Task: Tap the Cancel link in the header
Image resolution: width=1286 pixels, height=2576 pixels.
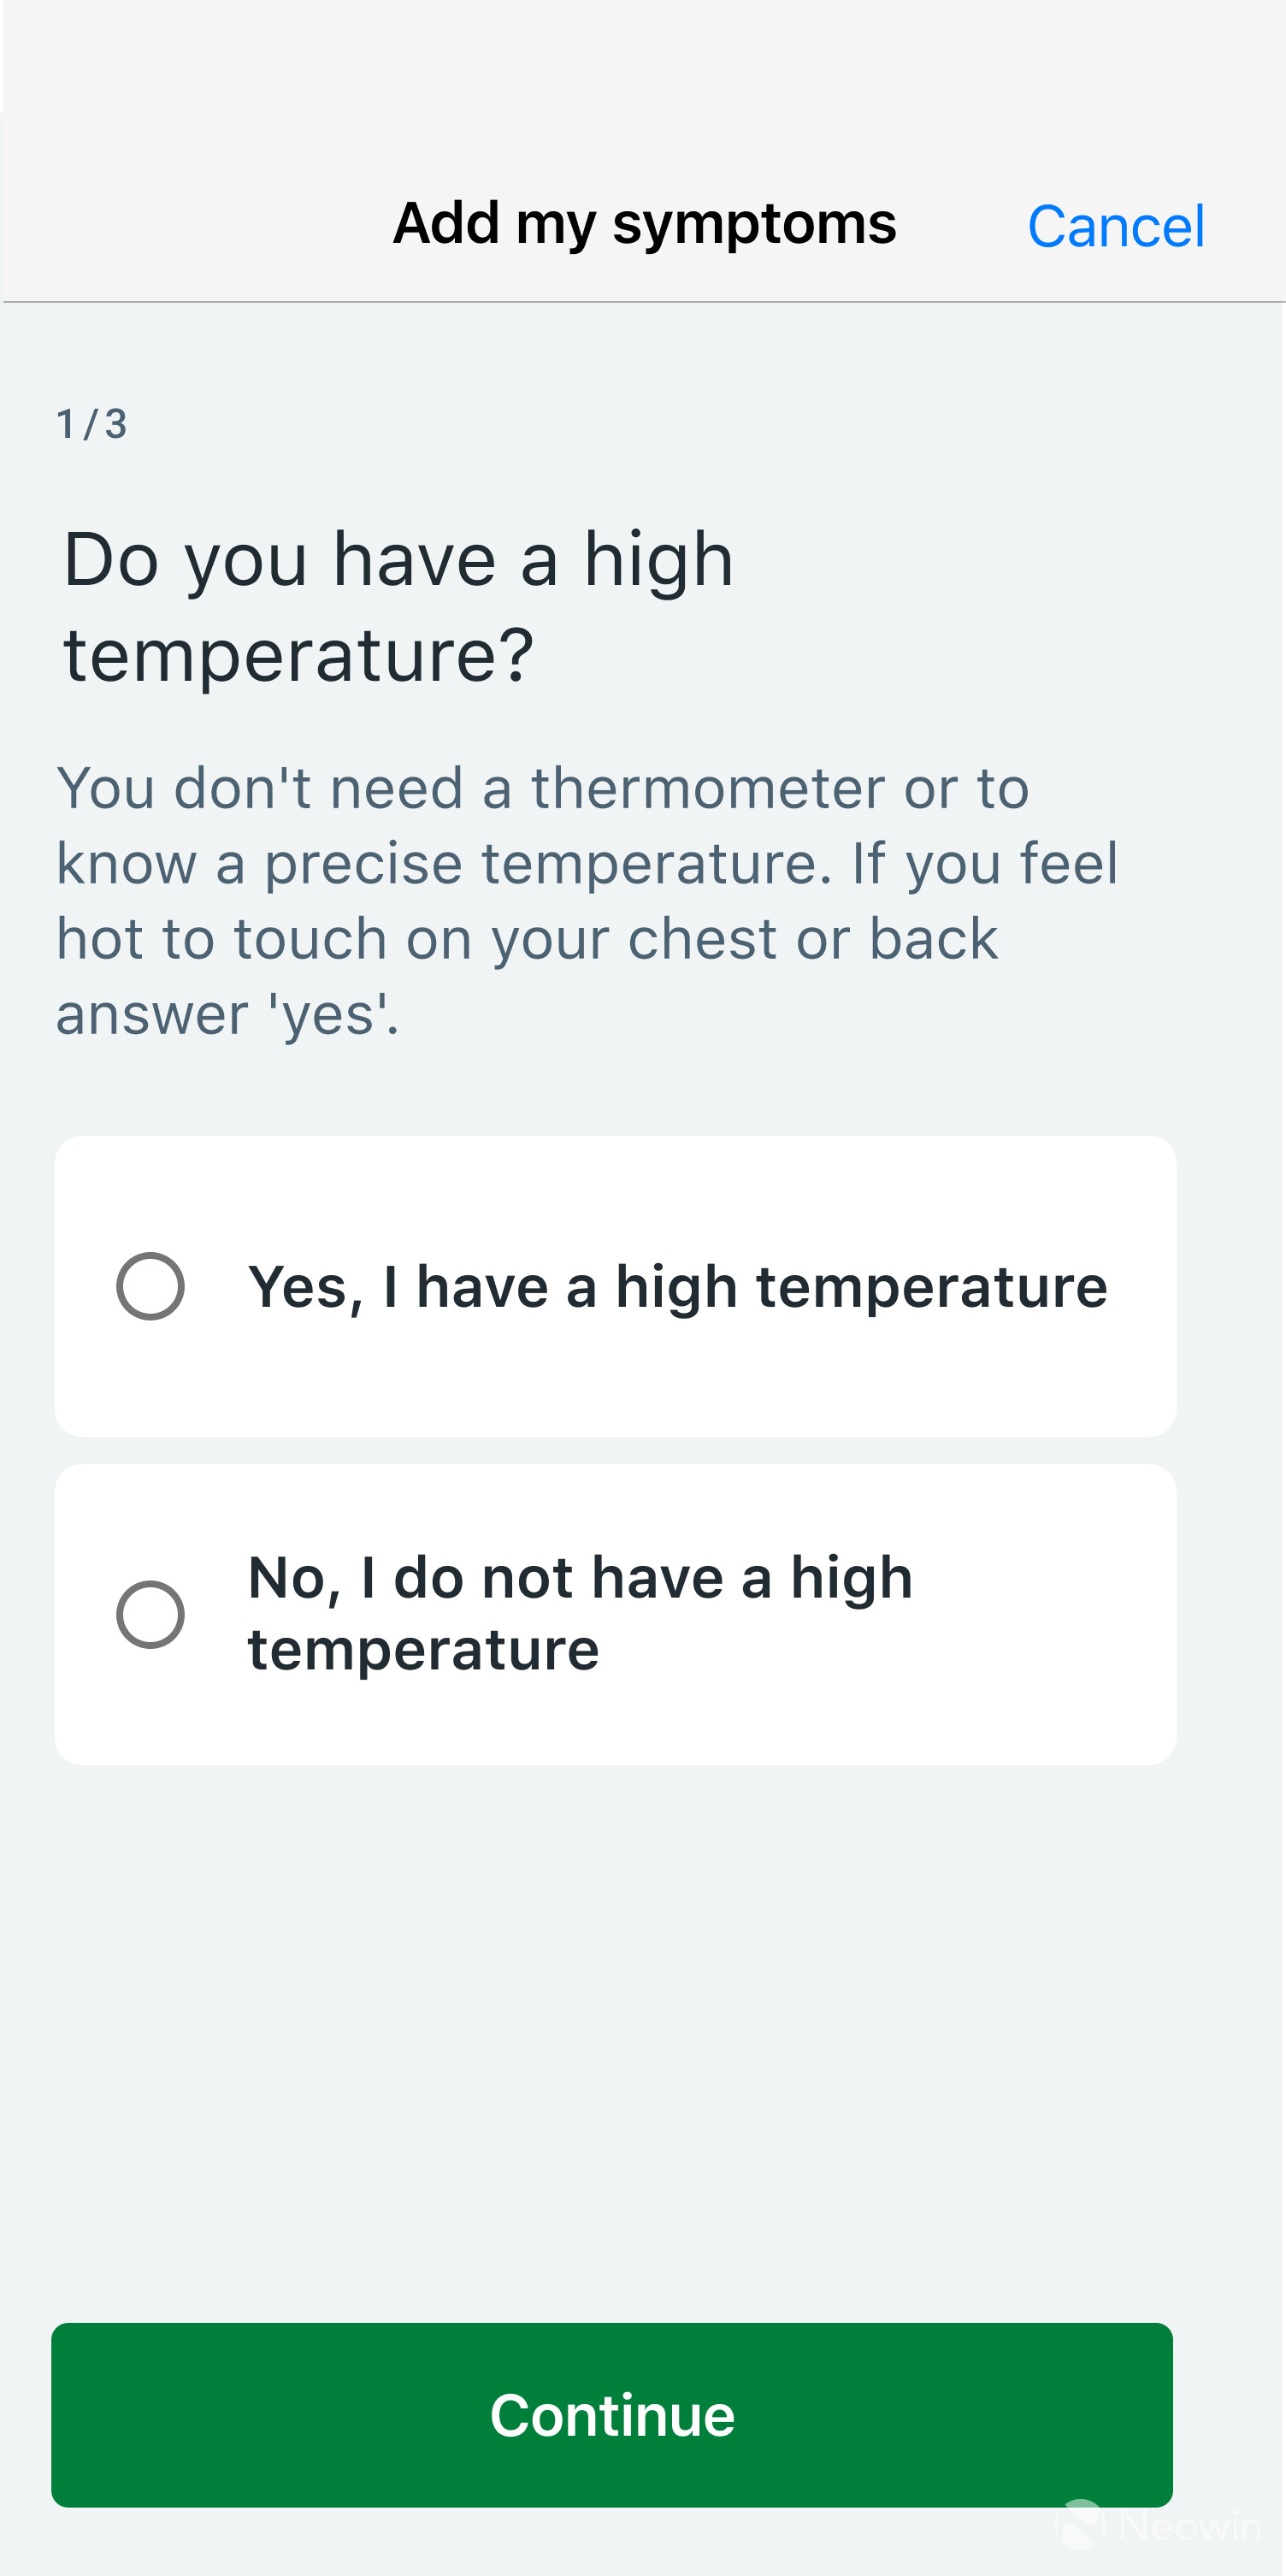Action: click(x=1115, y=226)
